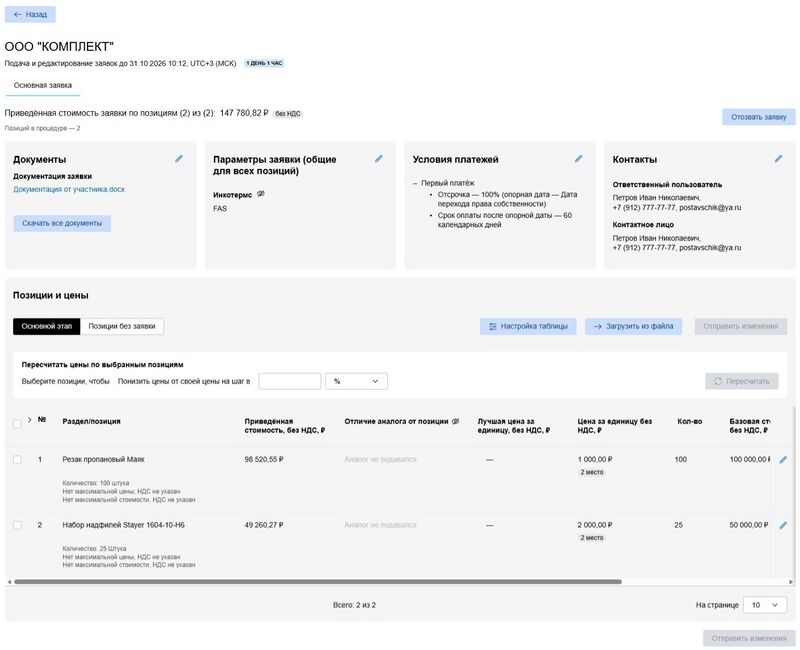Click the 49 260,27 ₽ cost cell

click(x=264, y=525)
